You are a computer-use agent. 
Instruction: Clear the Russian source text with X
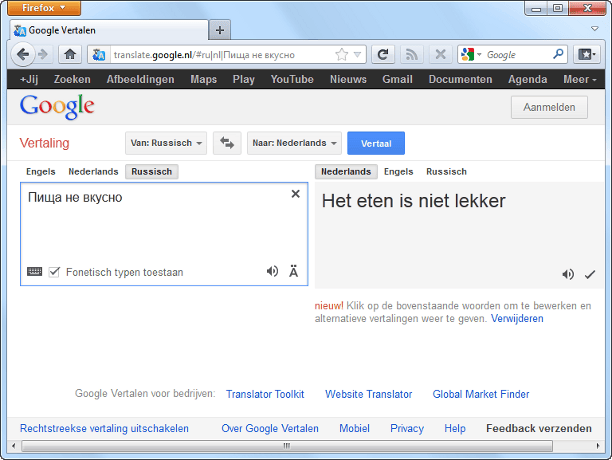295,194
